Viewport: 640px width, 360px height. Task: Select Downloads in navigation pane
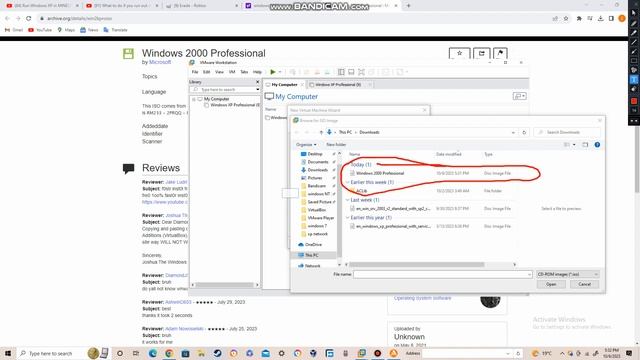[x=318, y=170]
